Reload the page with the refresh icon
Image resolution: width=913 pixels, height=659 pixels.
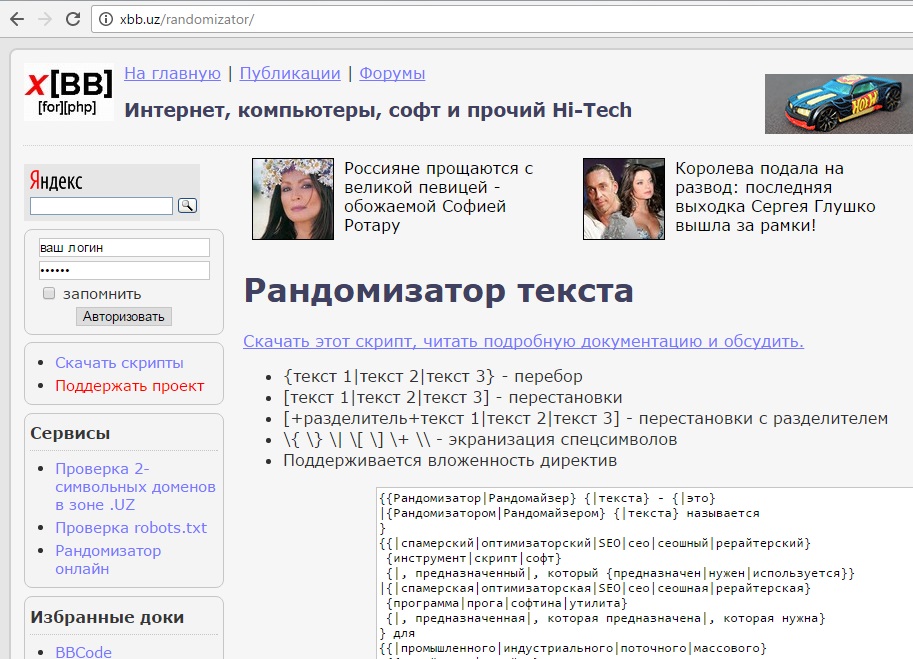pyautogui.click(x=72, y=19)
